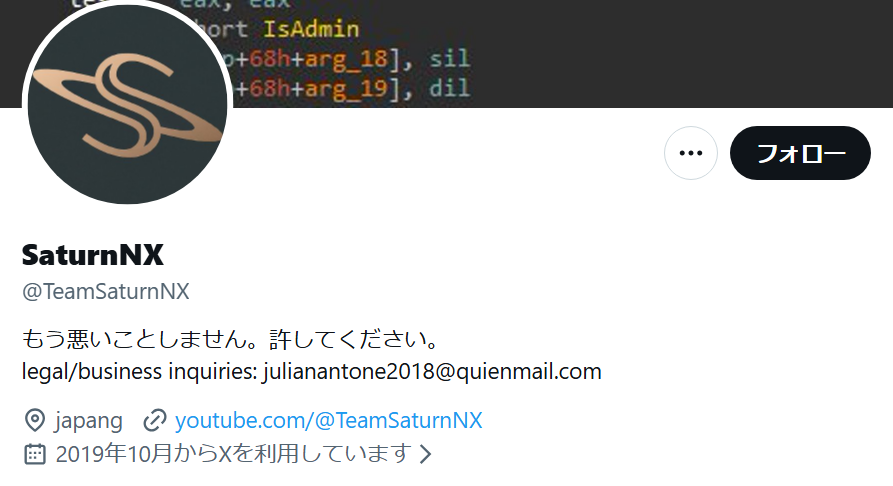This screenshot has height=486, width=893.
Task: Click the legal/business inquiries label text
Action: [140, 372]
